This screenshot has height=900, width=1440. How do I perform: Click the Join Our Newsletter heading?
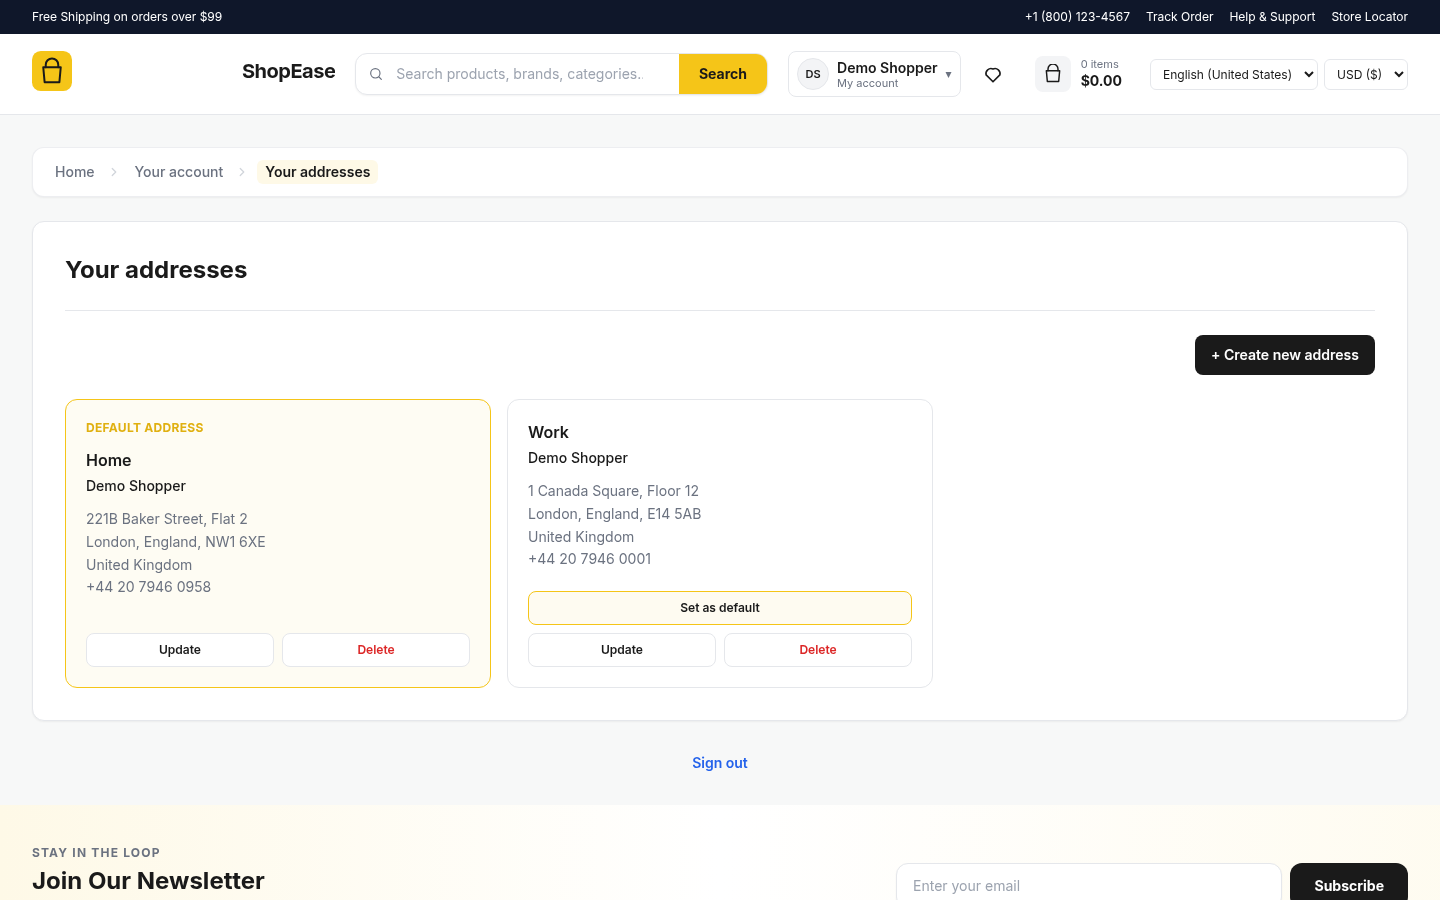(148, 881)
